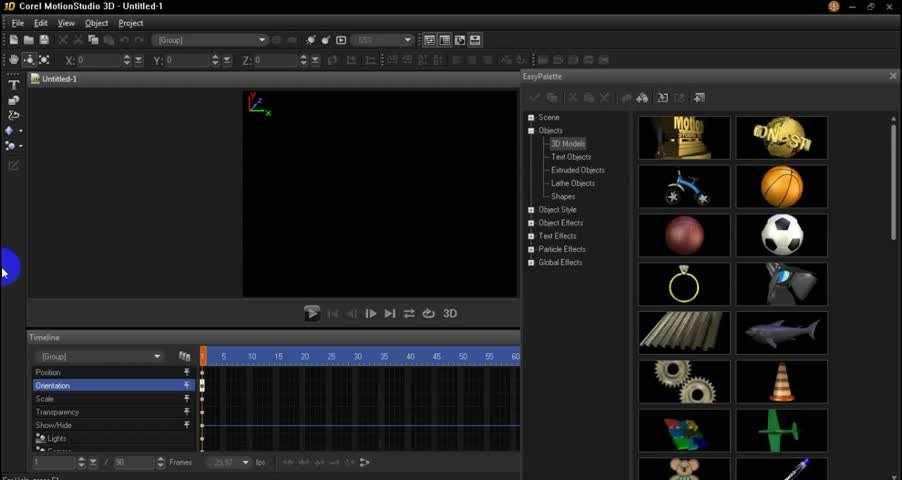
Task: Select the Insert Text tool
Action: [13, 85]
